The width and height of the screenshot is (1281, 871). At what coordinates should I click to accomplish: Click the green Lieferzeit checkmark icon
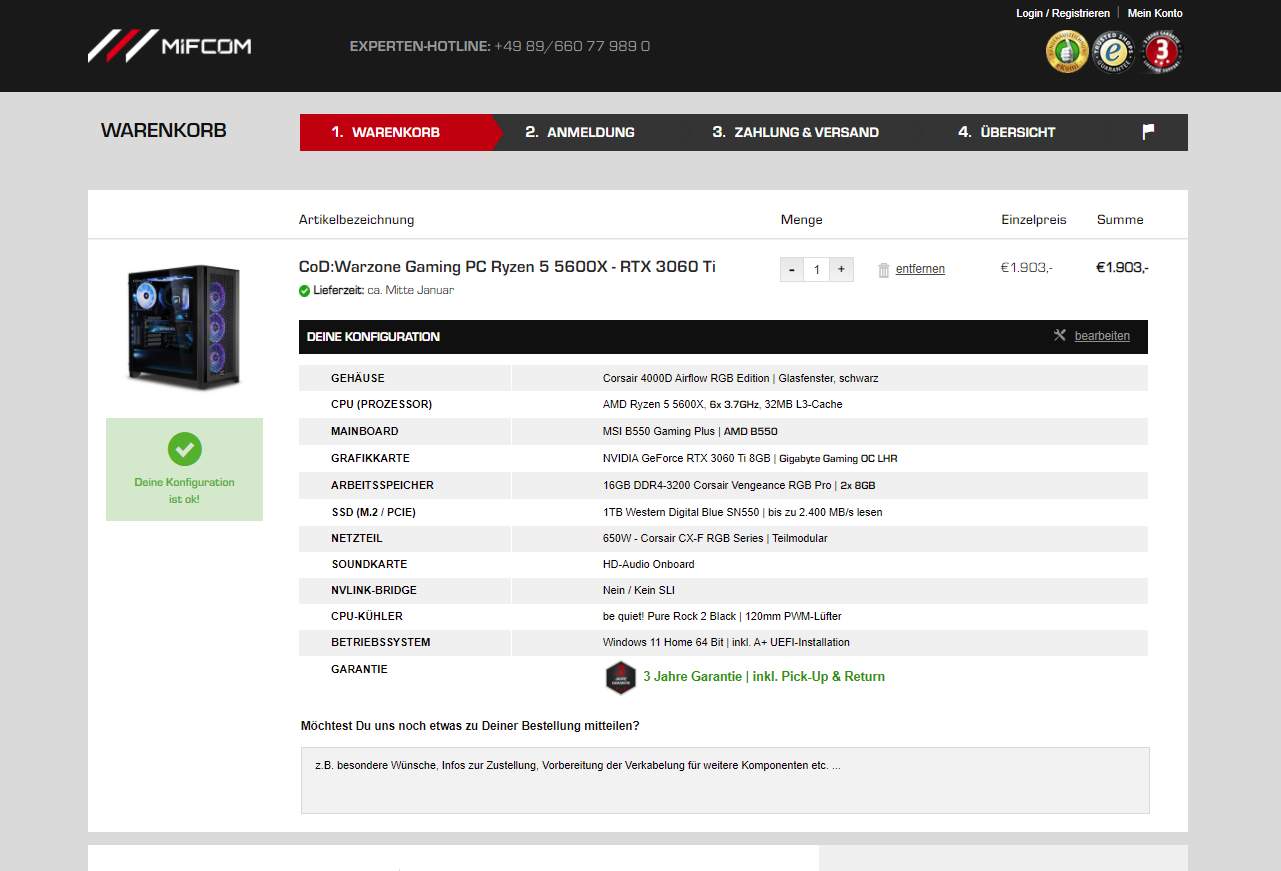pyautogui.click(x=304, y=291)
